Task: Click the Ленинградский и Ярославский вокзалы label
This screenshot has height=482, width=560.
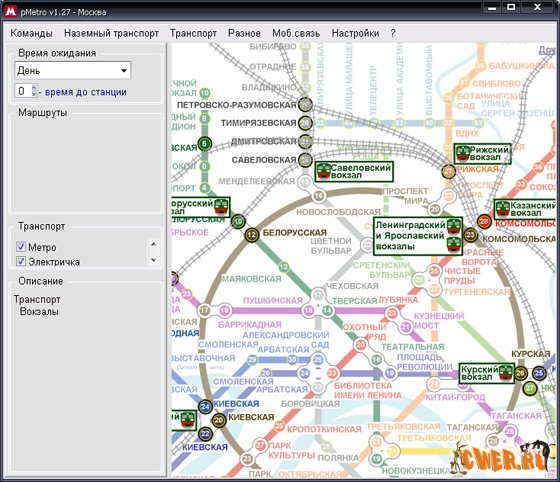Action: coord(410,236)
